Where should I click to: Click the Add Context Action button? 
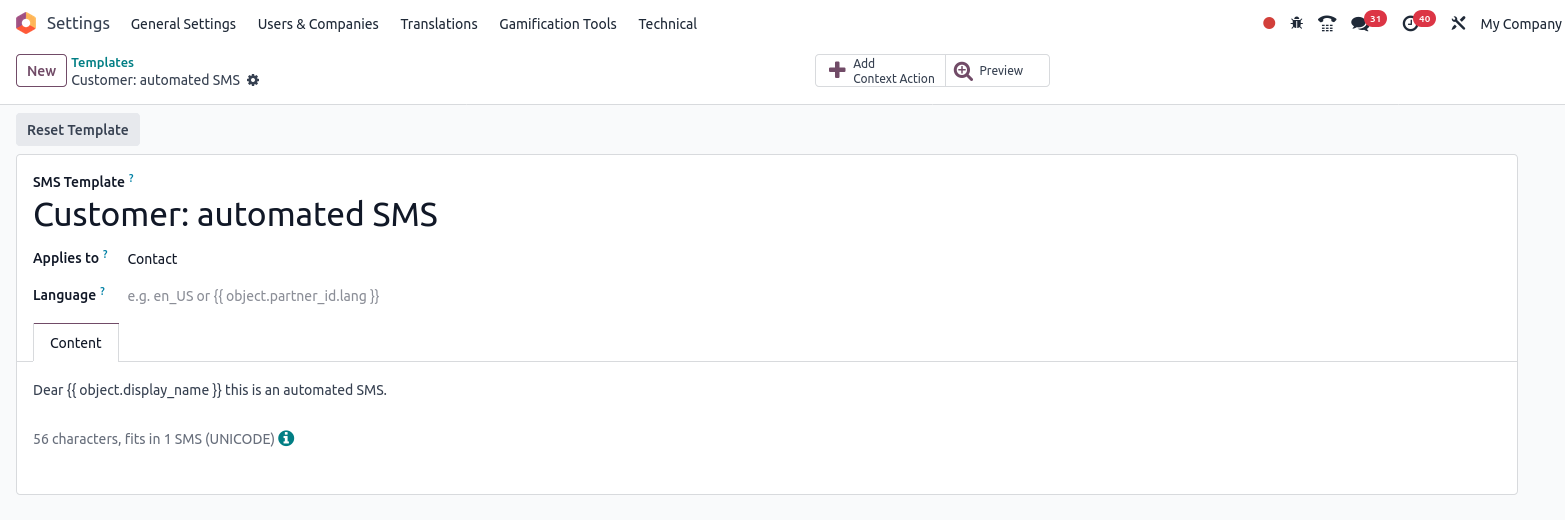click(x=881, y=71)
